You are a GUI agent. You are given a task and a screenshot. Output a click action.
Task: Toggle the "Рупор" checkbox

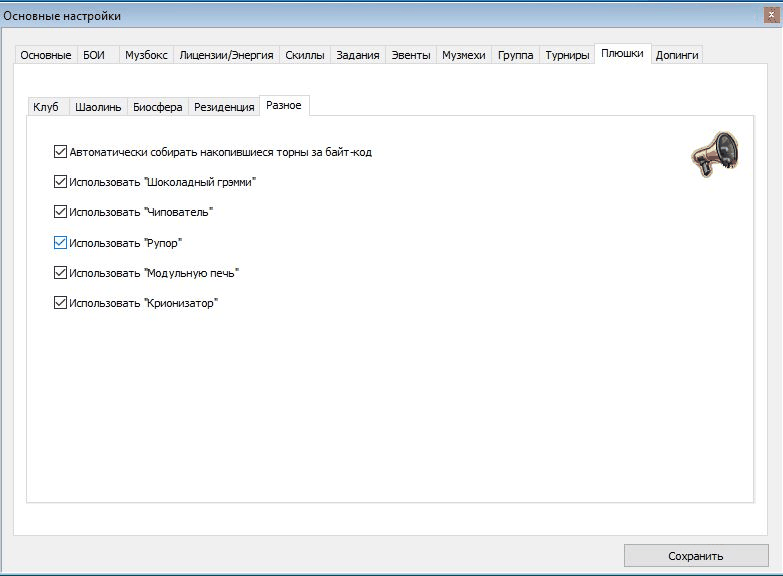pos(60,243)
